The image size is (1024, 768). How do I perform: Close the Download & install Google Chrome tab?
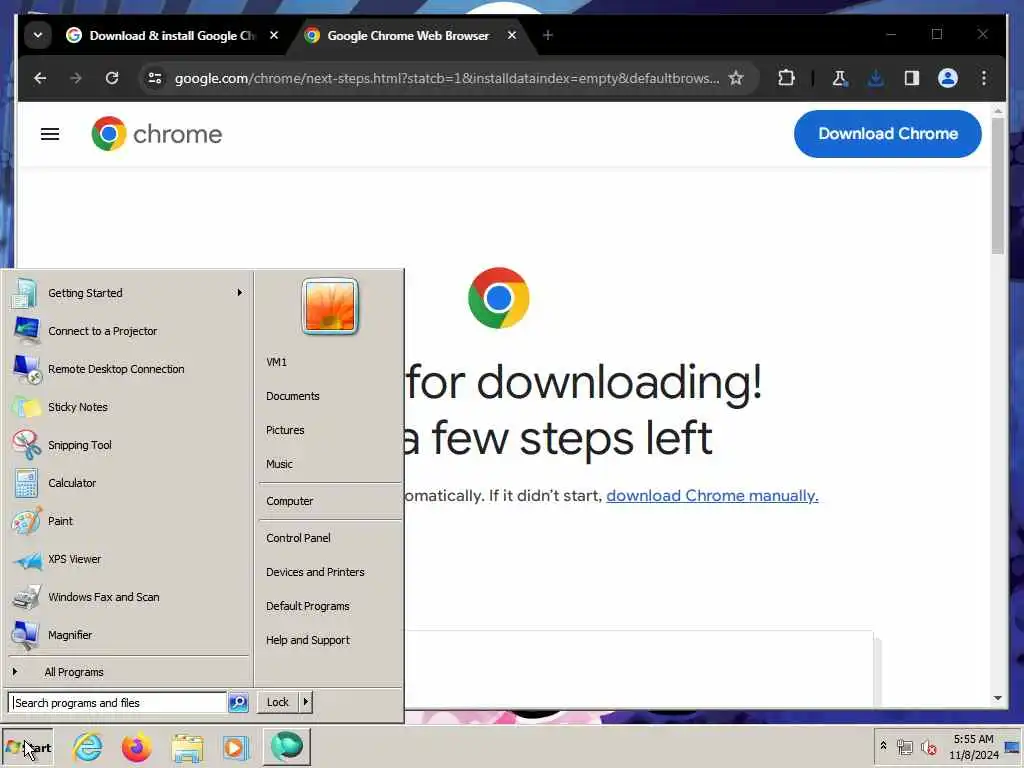coord(274,35)
